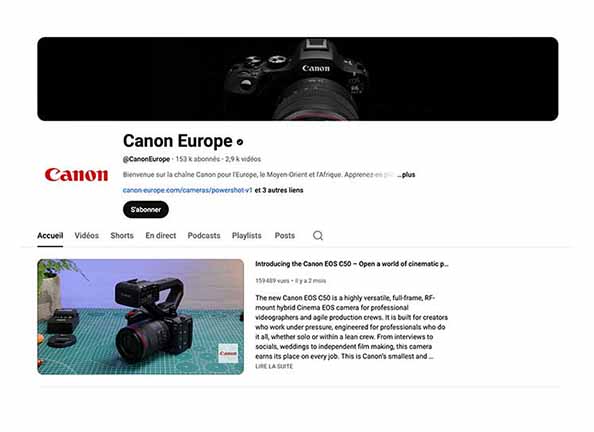Open the red Canon channel avatar logo
Image resolution: width=594 pixels, height=432 pixels.
pyautogui.click(x=76, y=175)
